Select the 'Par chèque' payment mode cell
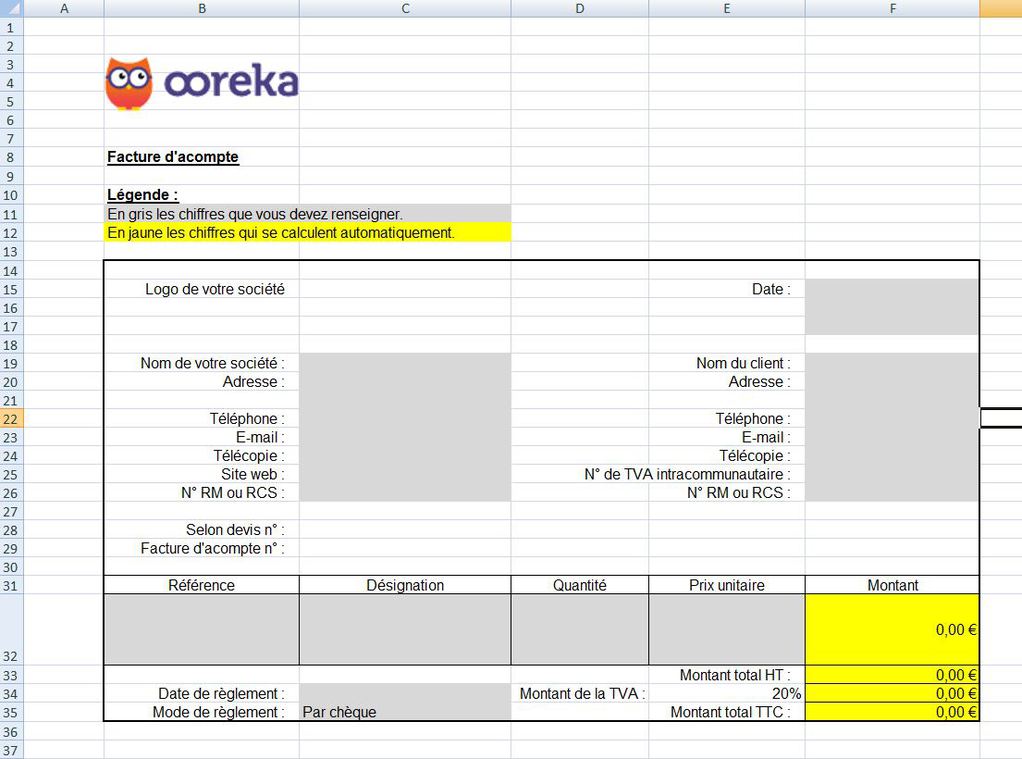This screenshot has width=1022, height=759. click(404, 713)
